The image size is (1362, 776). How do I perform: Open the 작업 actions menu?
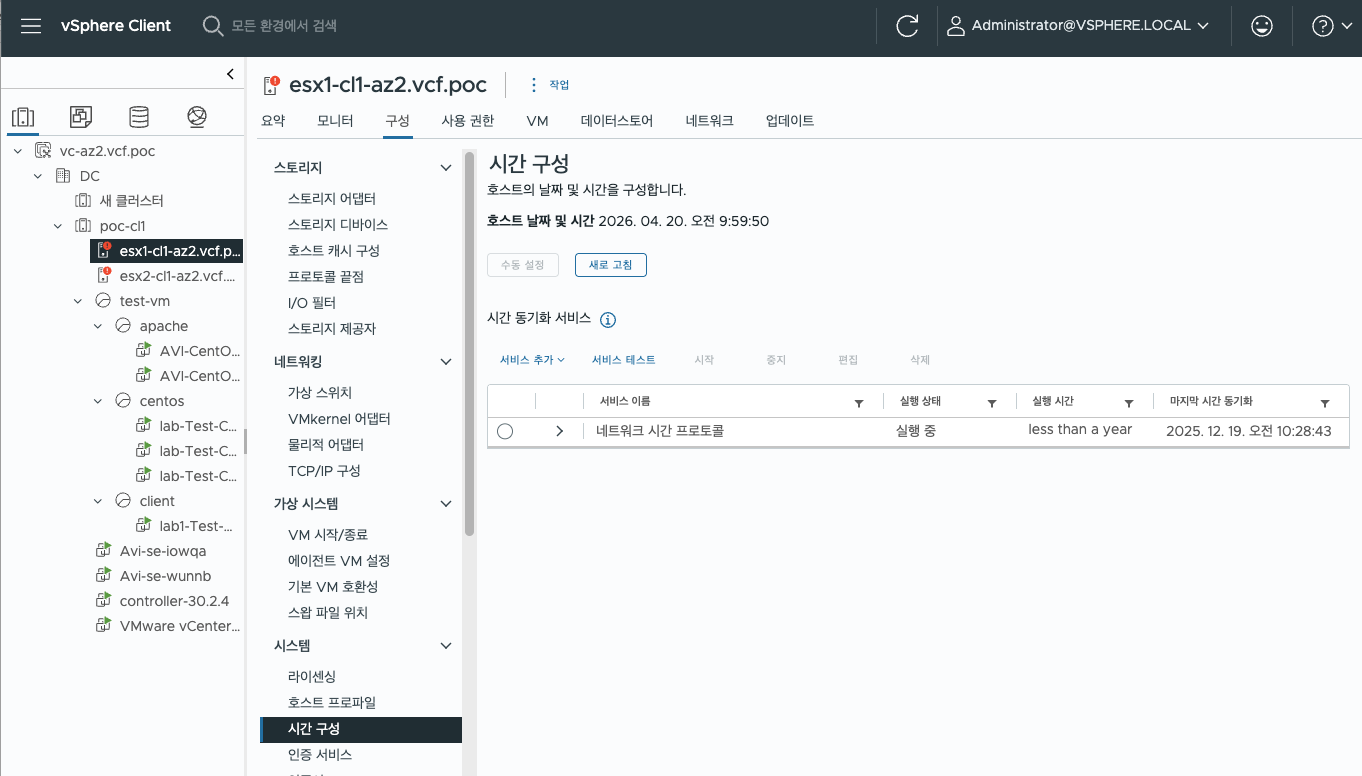[549, 85]
